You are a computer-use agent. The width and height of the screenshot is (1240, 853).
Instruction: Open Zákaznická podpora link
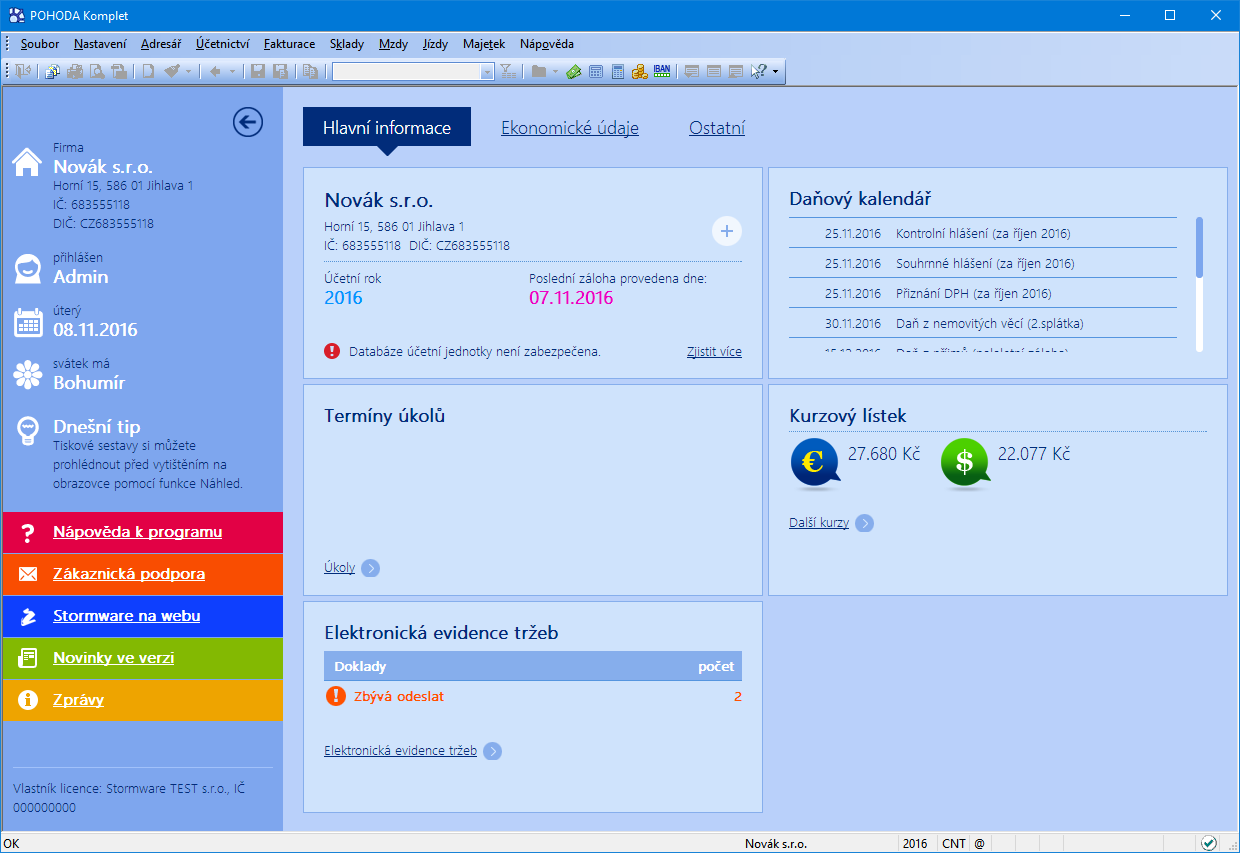pos(129,574)
